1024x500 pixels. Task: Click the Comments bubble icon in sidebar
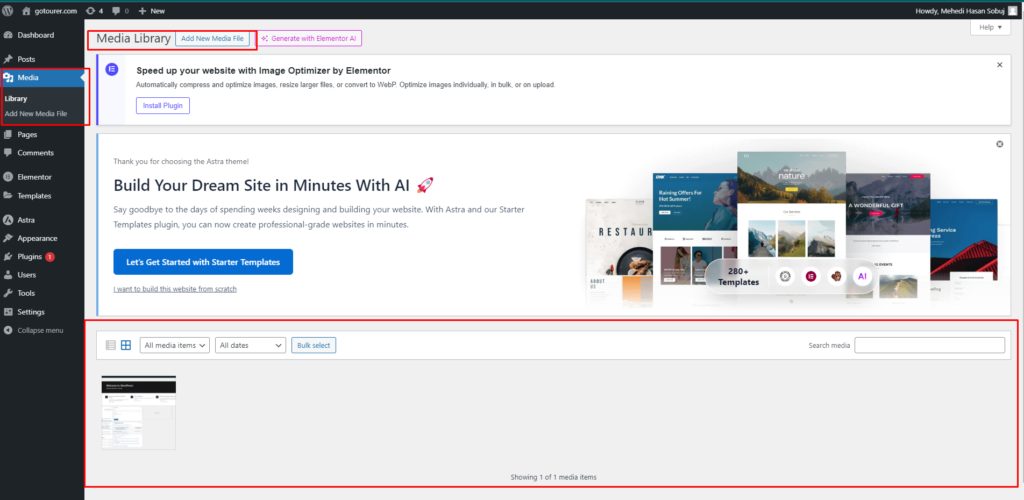[8, 153]
